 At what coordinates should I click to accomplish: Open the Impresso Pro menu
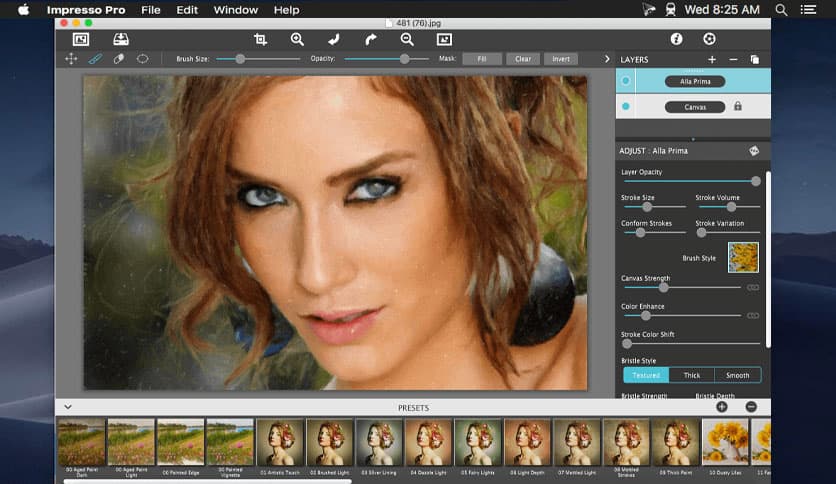(x=86, y=10)
